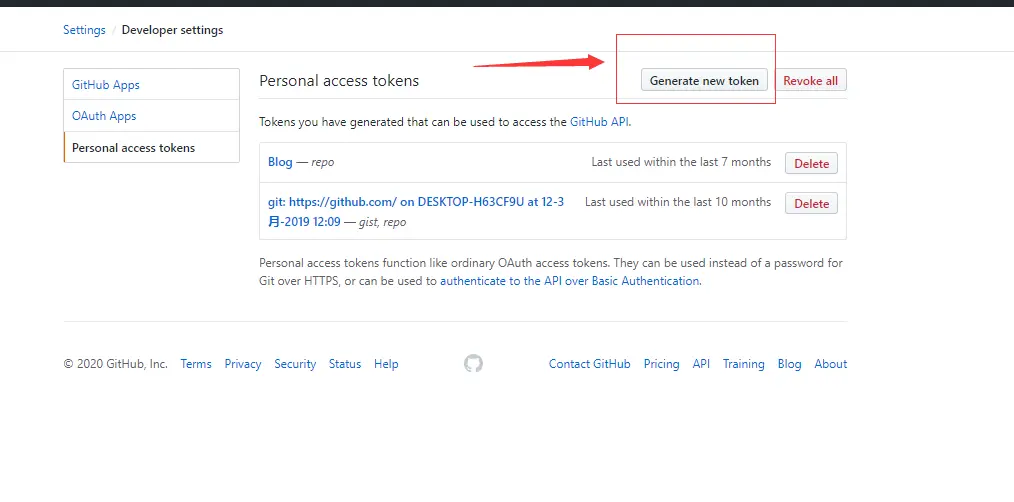This screenshot has height=502, width=1014.
Task: Delete the Blog token
Action: click(812, 164)
